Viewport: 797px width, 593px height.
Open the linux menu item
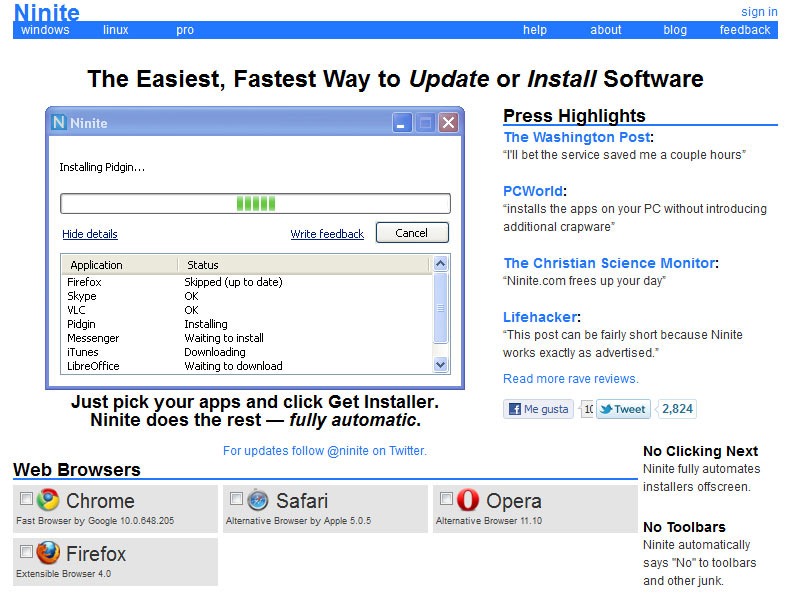pyautogui.click(x=116, y=30)
